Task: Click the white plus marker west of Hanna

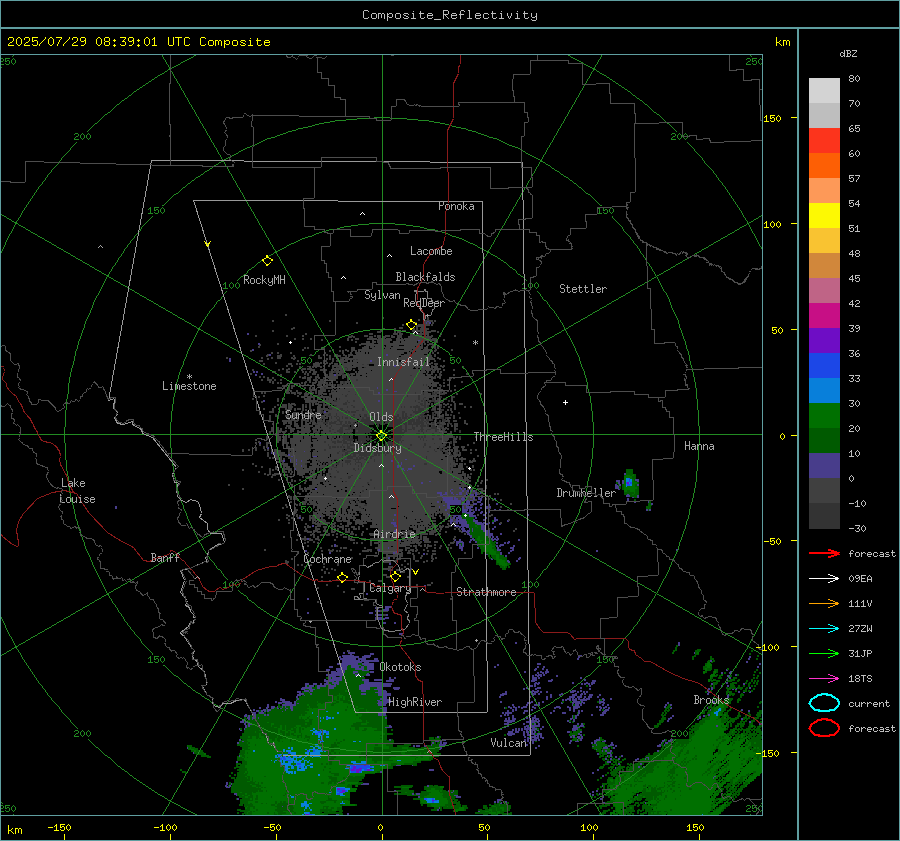Action: 565,402
